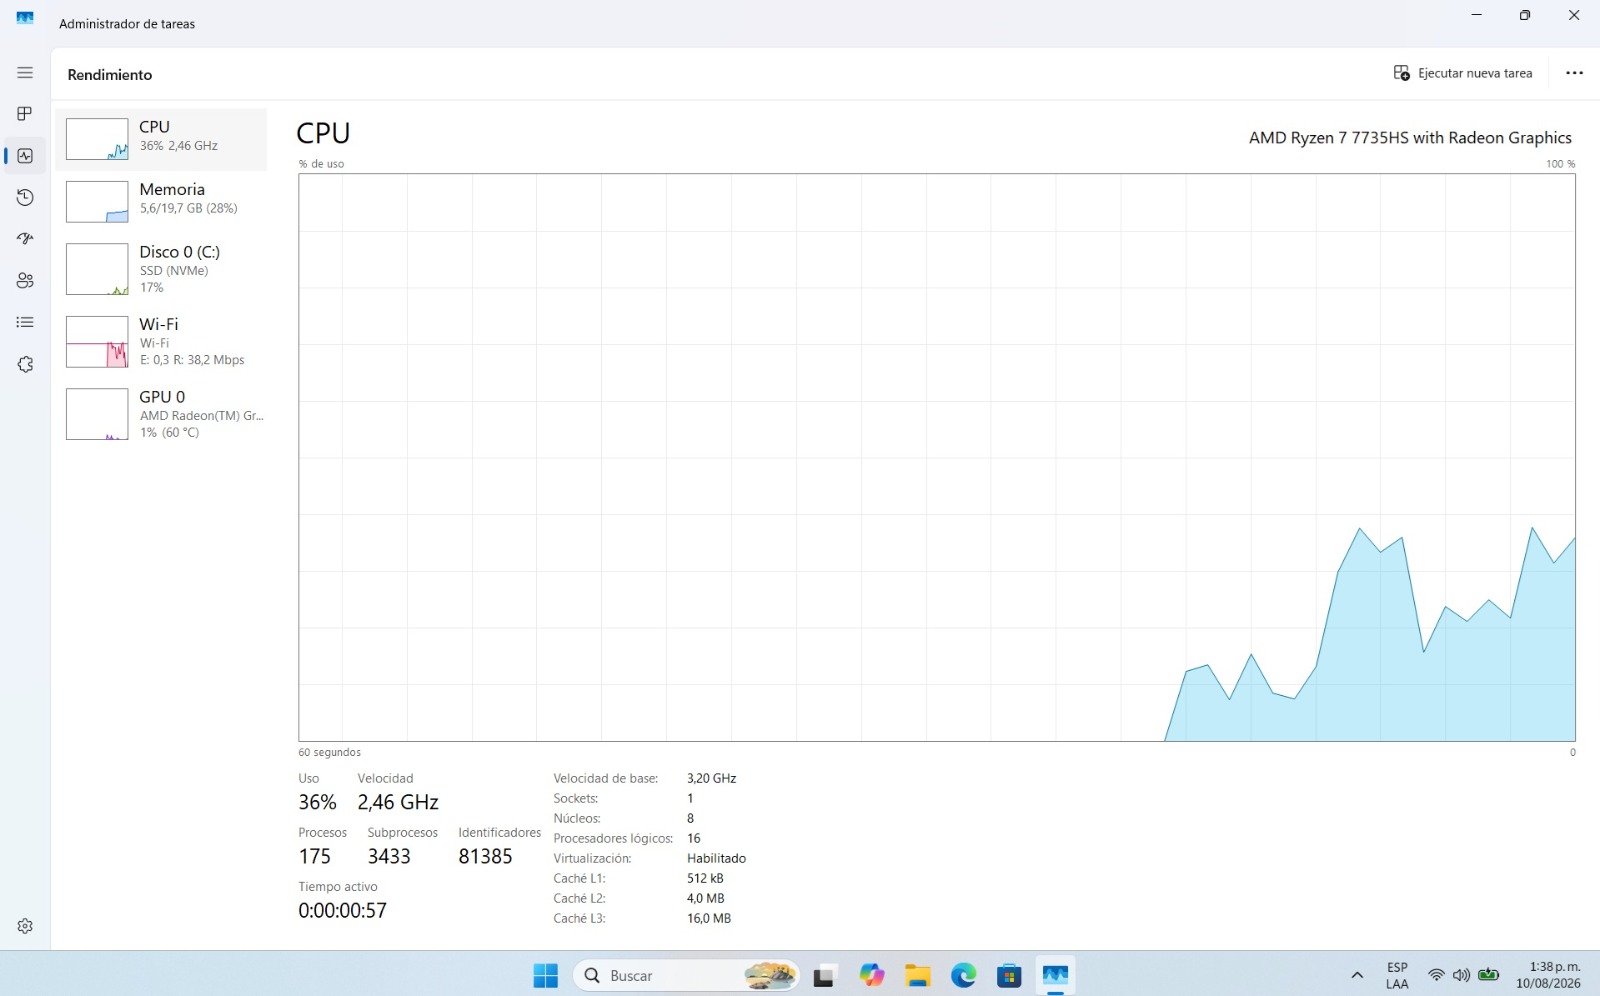Viewport: 1600px width, 996px height.
Task: Open the Wi-Fi network tray icon
Action: click(x=1436, y=975)
